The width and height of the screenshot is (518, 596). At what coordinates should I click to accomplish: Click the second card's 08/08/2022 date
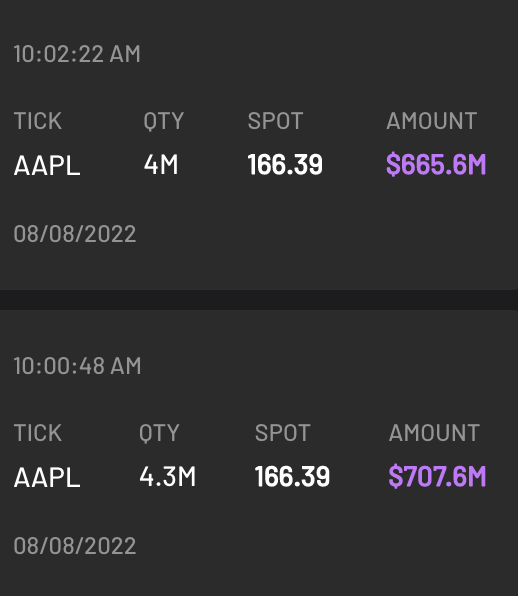pos(75,545)
